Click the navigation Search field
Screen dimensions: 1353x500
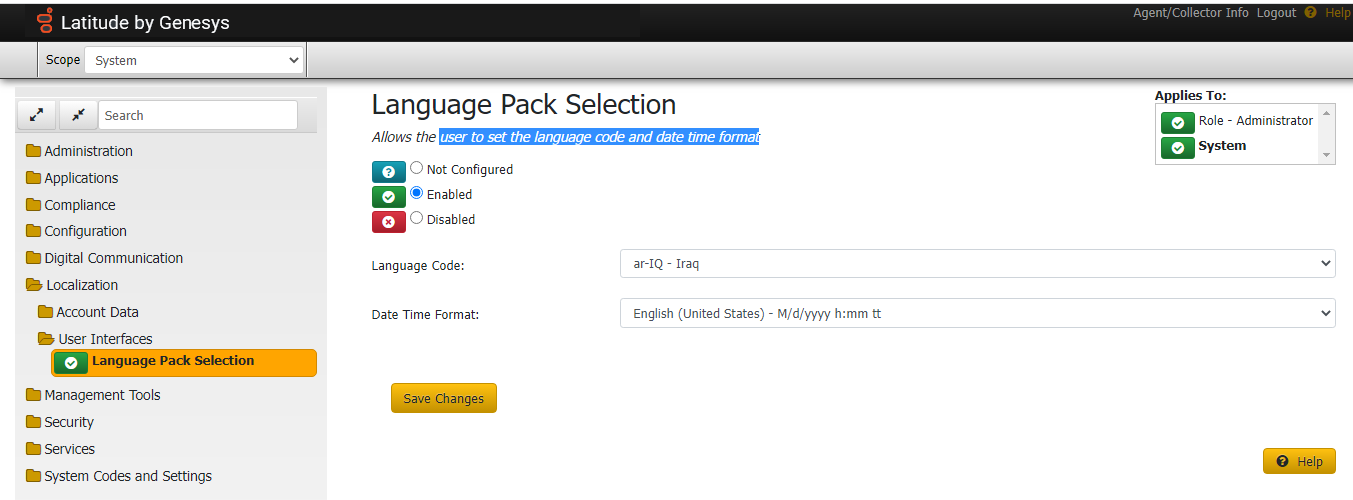[x=197, y=115]
